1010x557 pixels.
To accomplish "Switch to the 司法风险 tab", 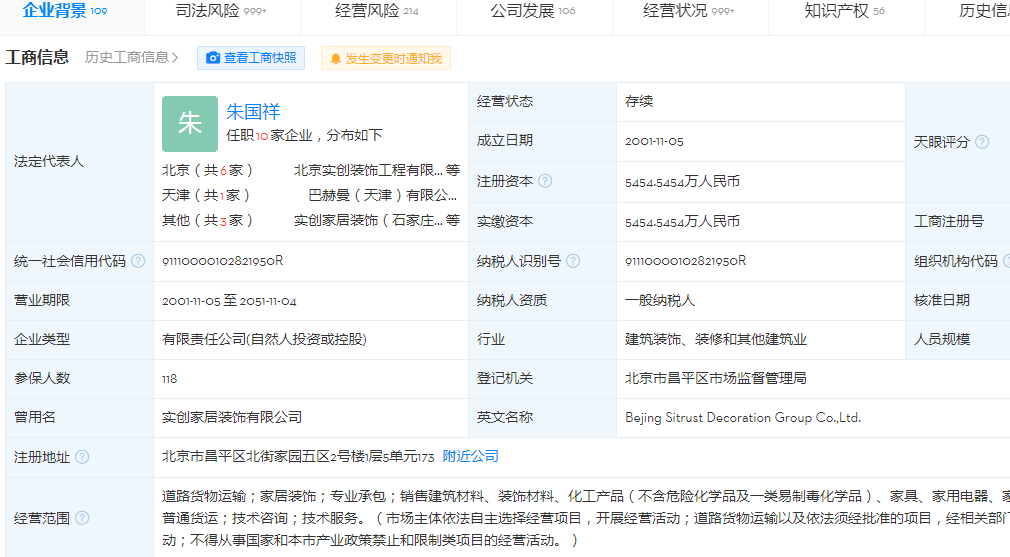I will (x=220, y=11).
